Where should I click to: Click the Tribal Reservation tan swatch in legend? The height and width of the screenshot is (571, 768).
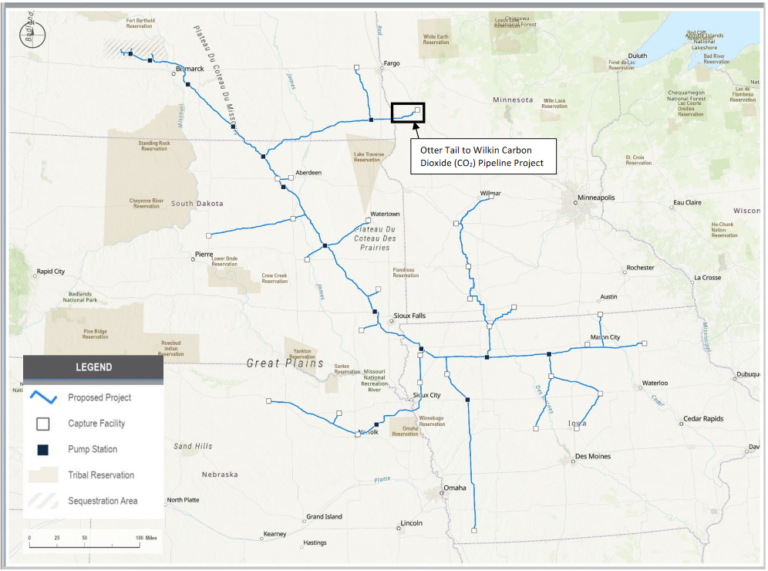(x=44, y=475)
